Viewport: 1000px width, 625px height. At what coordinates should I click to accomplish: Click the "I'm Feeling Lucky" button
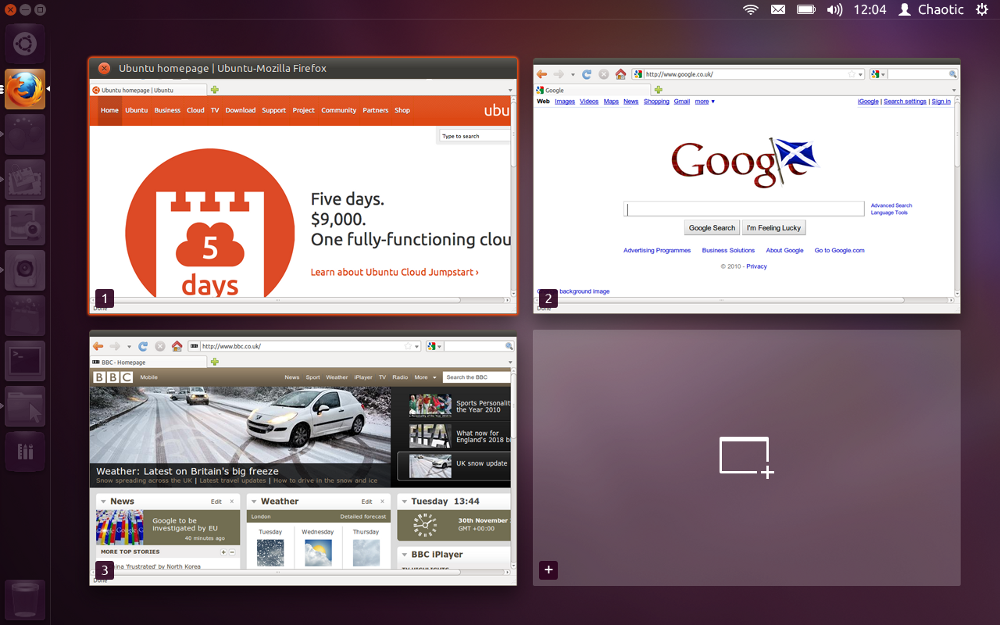coord(773,228)
